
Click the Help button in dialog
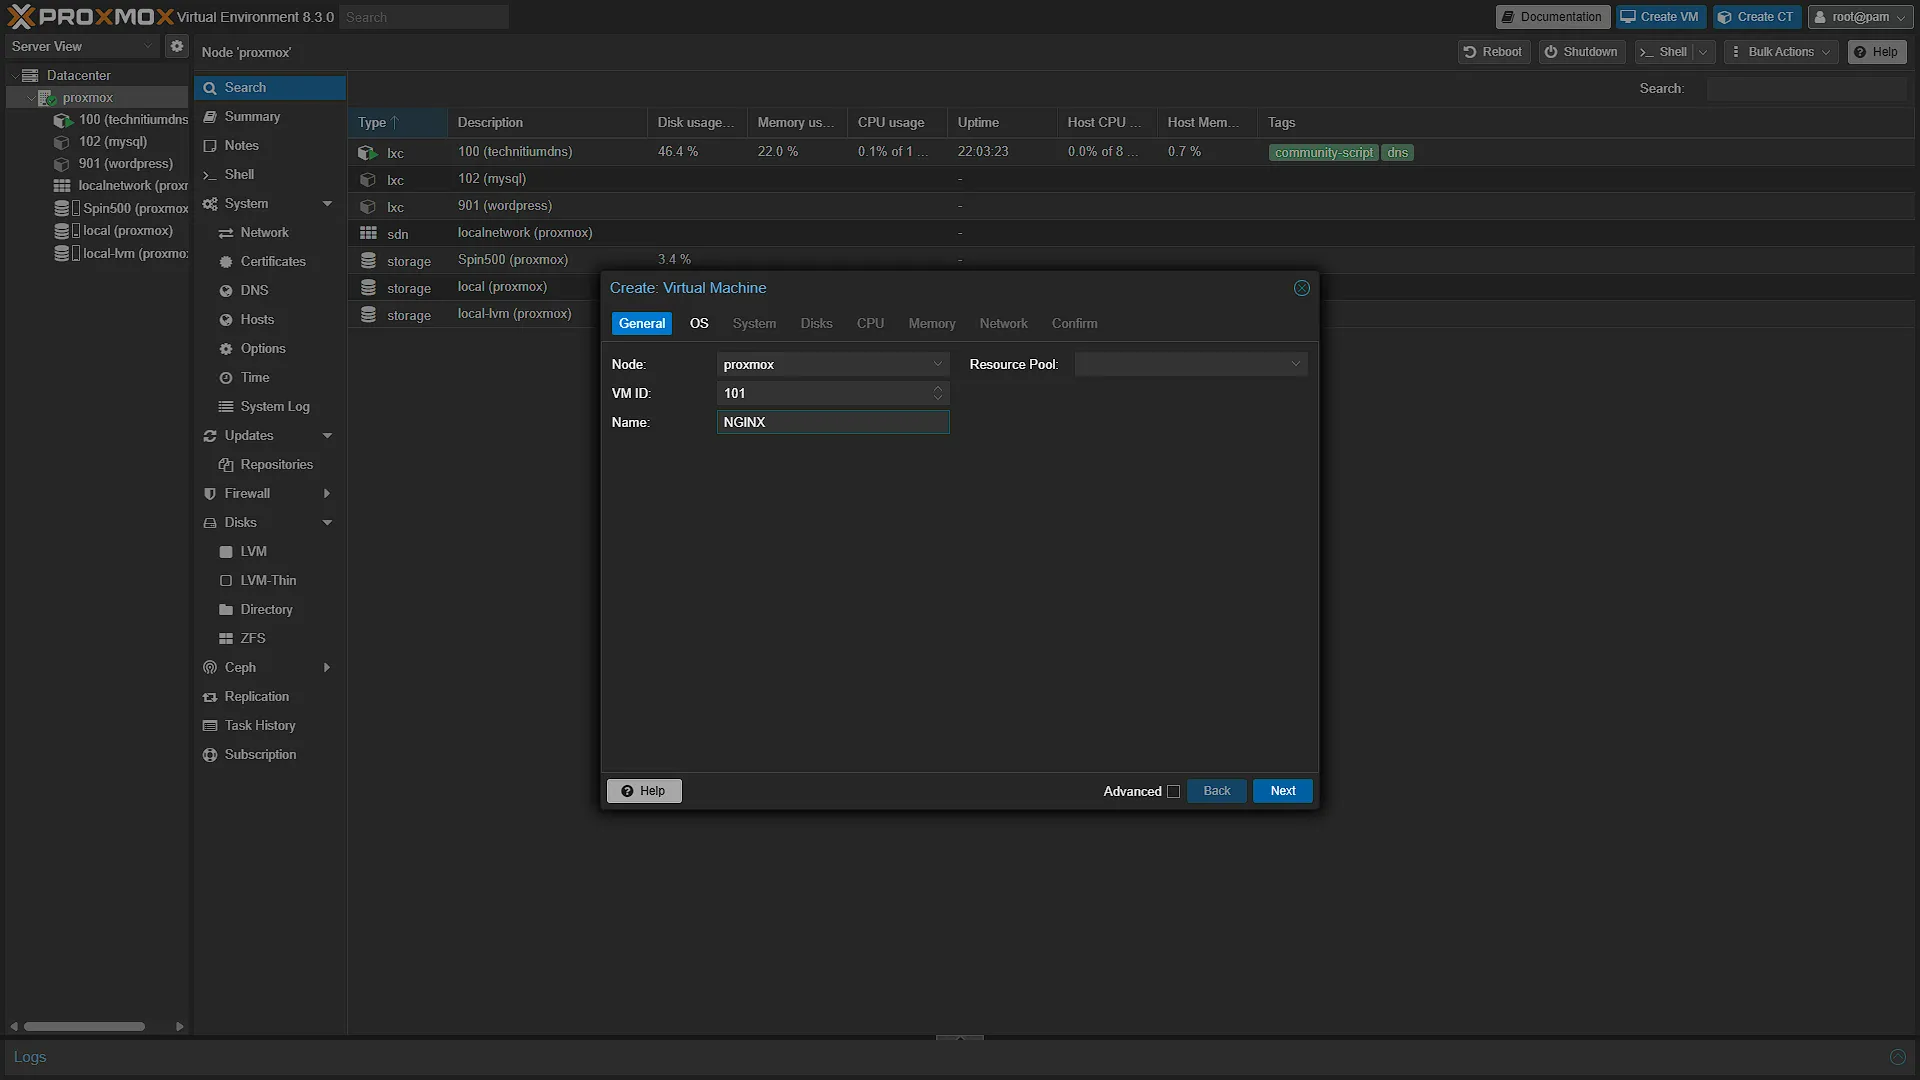[644, 791]
